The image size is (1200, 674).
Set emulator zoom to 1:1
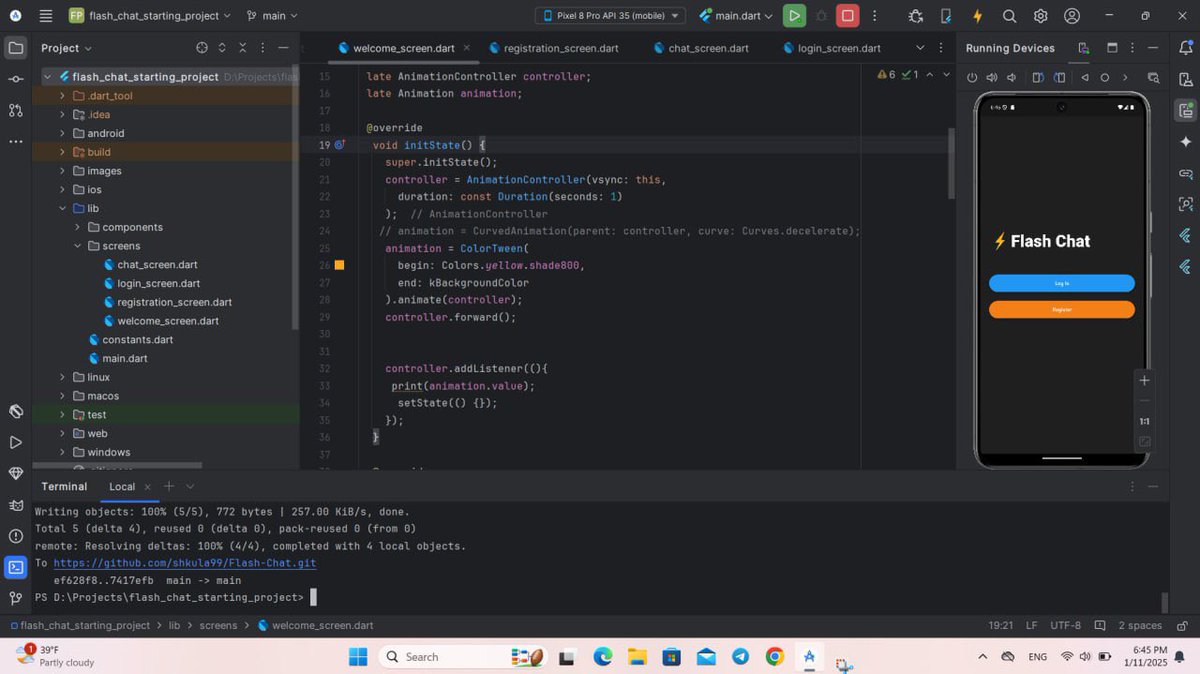[1145, 421]
